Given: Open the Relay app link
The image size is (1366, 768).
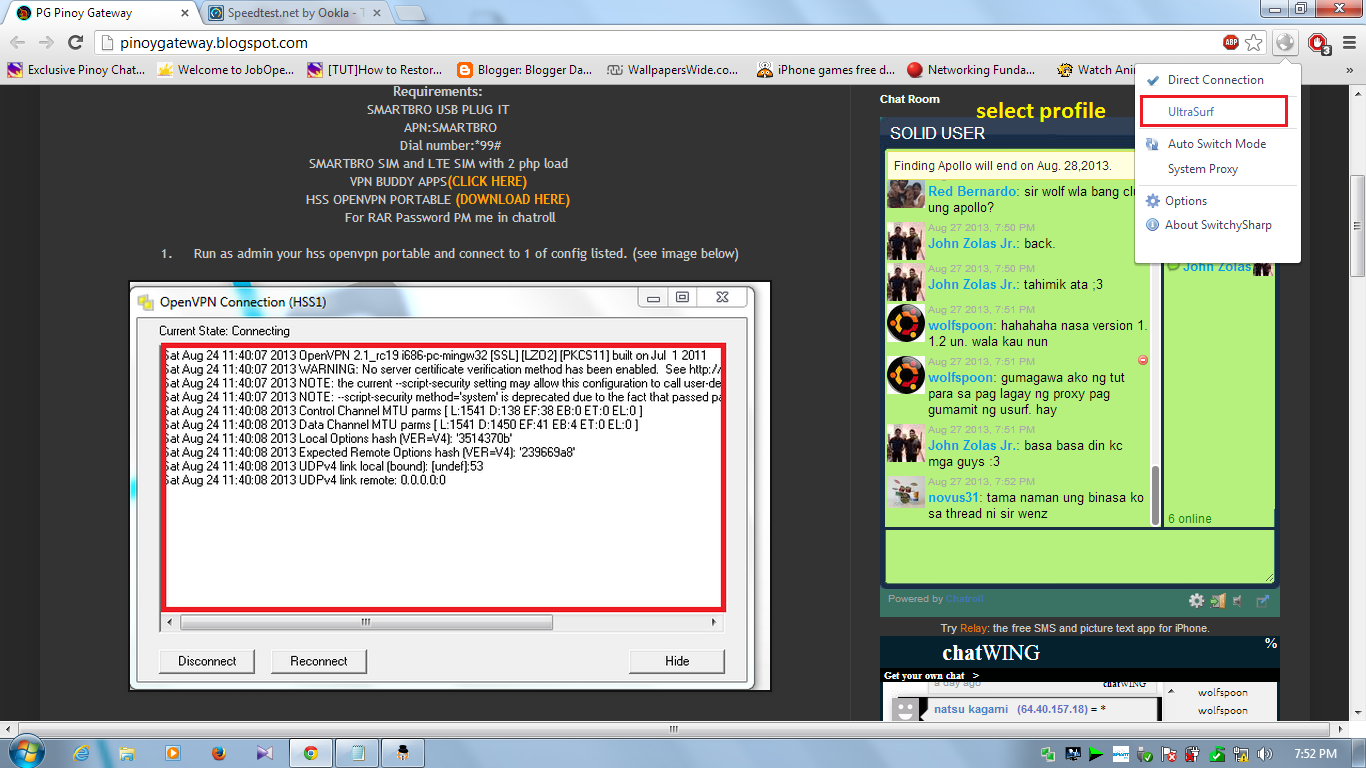Looking at the screenshot, I should click(x=973, y=628).
